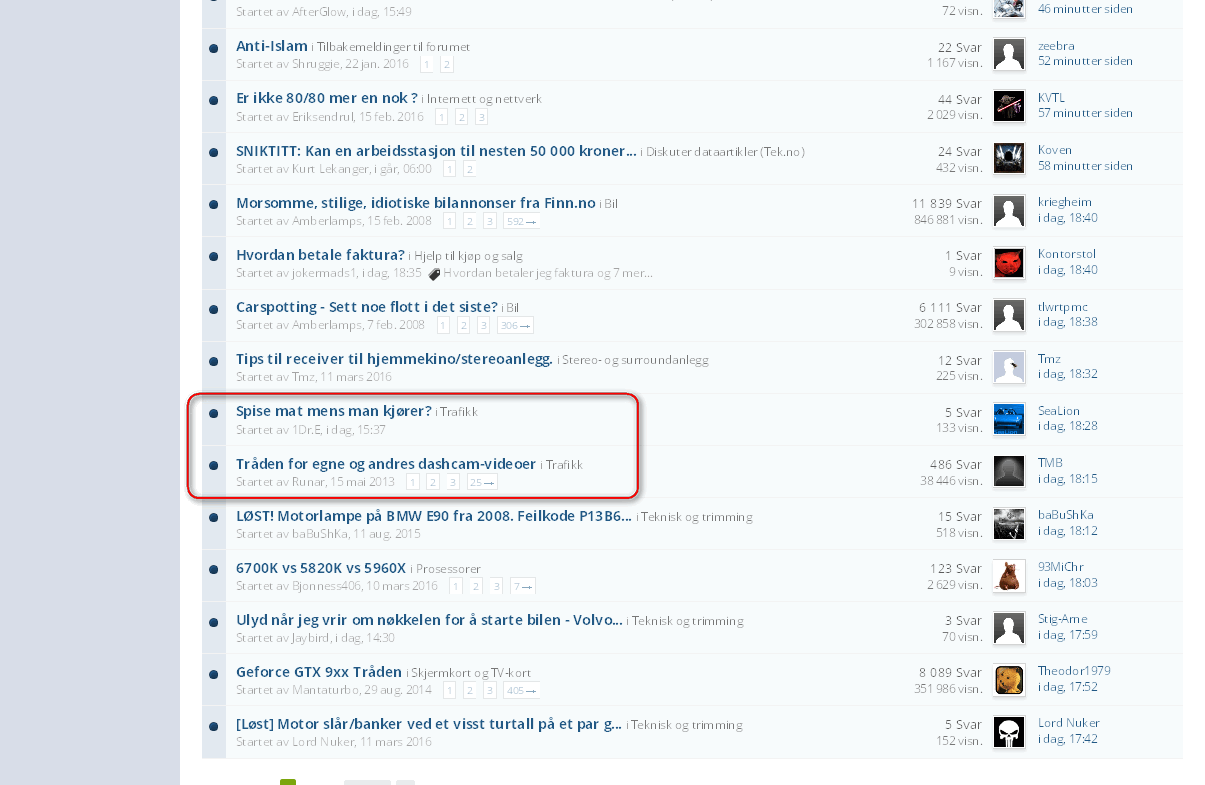Click unread marker for Er ikke 80/80 thread
Viewport: 1205px width, 785px height.
point(214,100)
